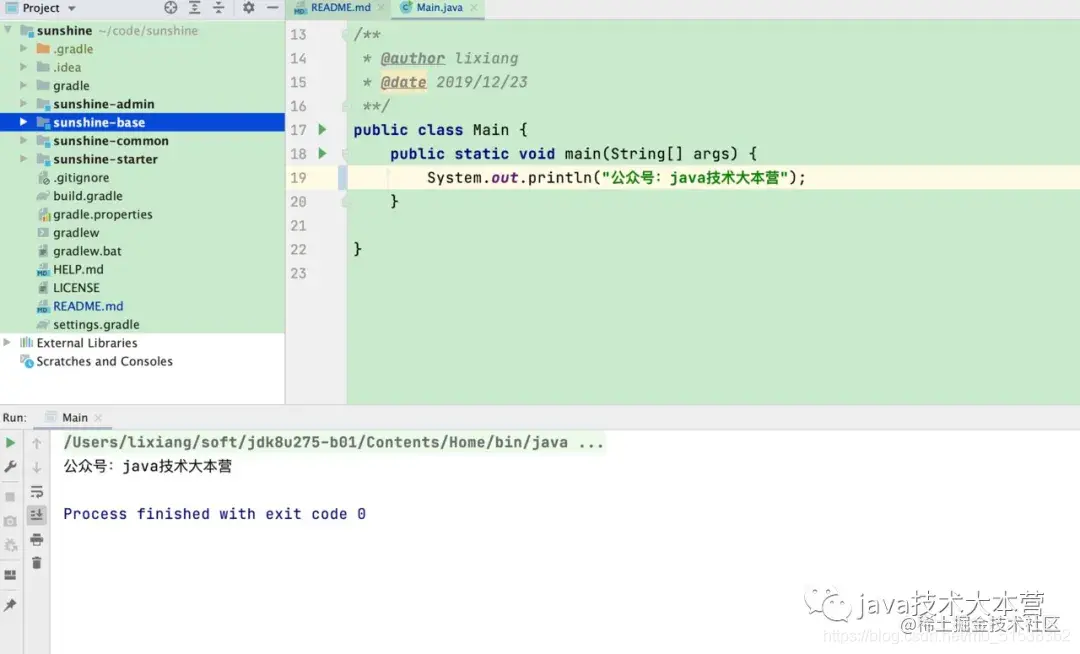This screenshot has width=1080, height=654.
Task: Switch to README.md editor tab
Action: tap(340, 8)
